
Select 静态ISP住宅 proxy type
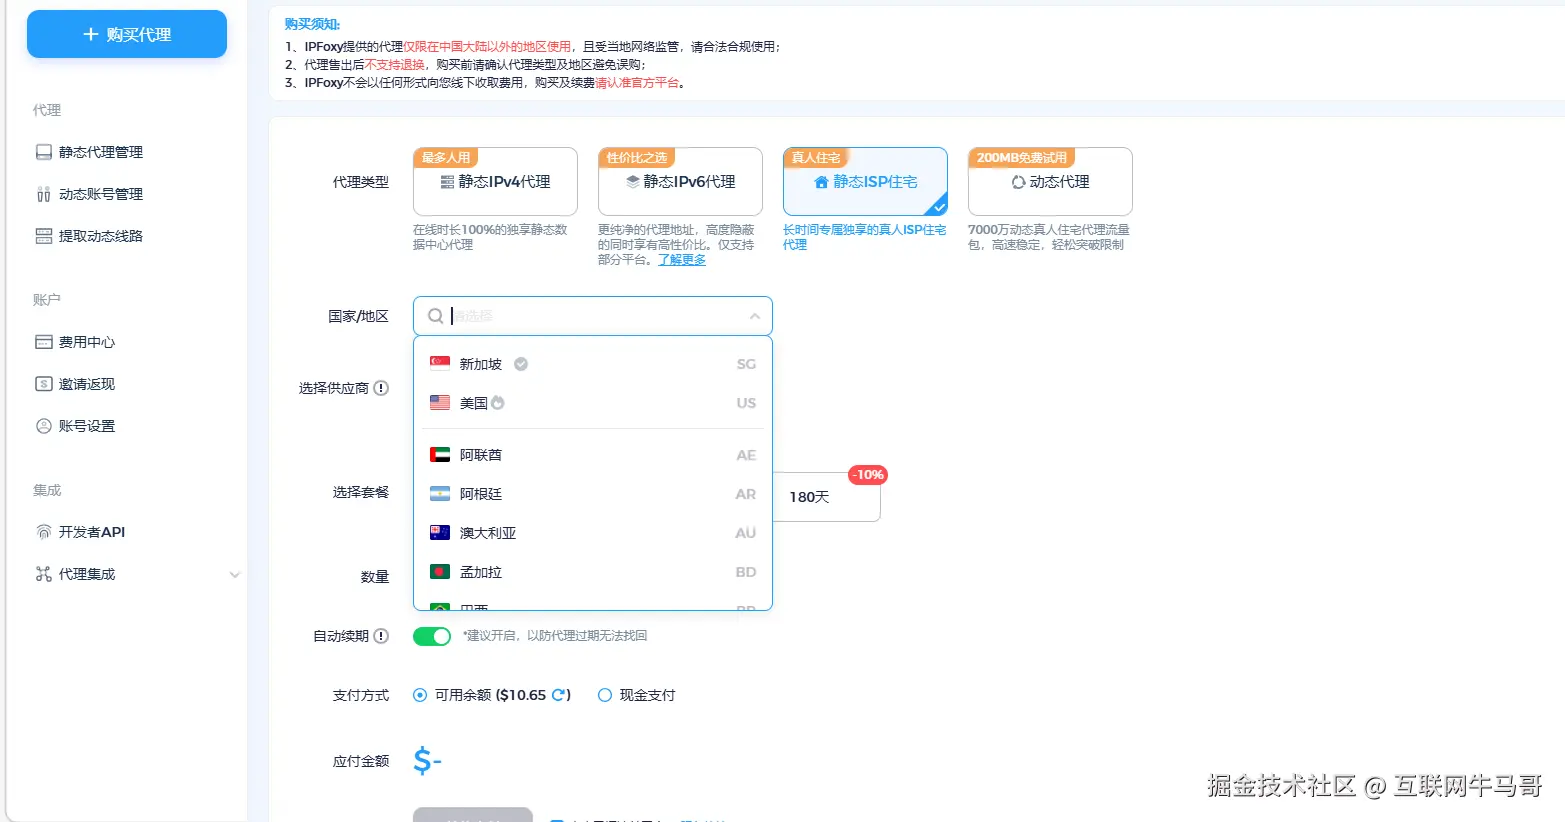865,182
